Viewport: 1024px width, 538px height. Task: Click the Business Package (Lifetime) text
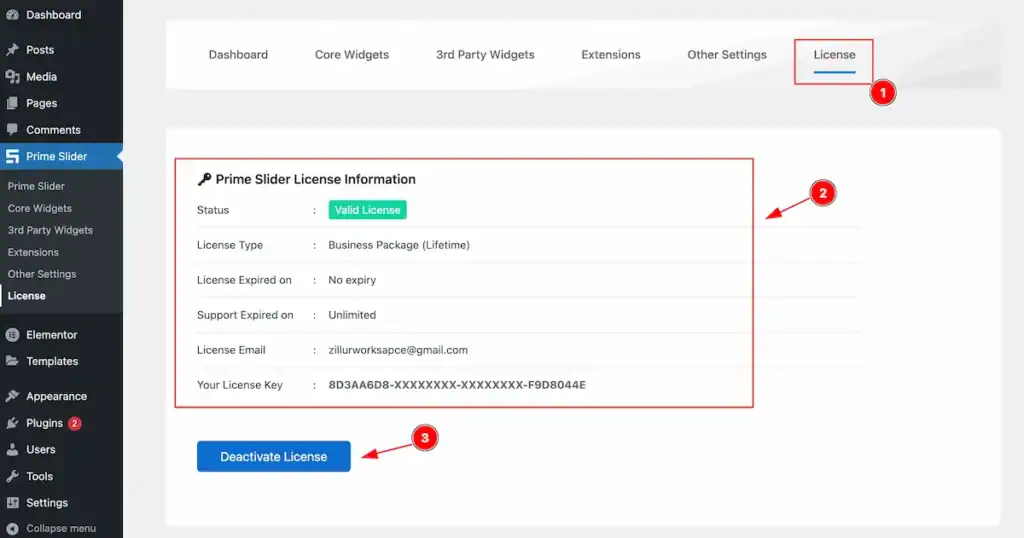tap(399, 245)
